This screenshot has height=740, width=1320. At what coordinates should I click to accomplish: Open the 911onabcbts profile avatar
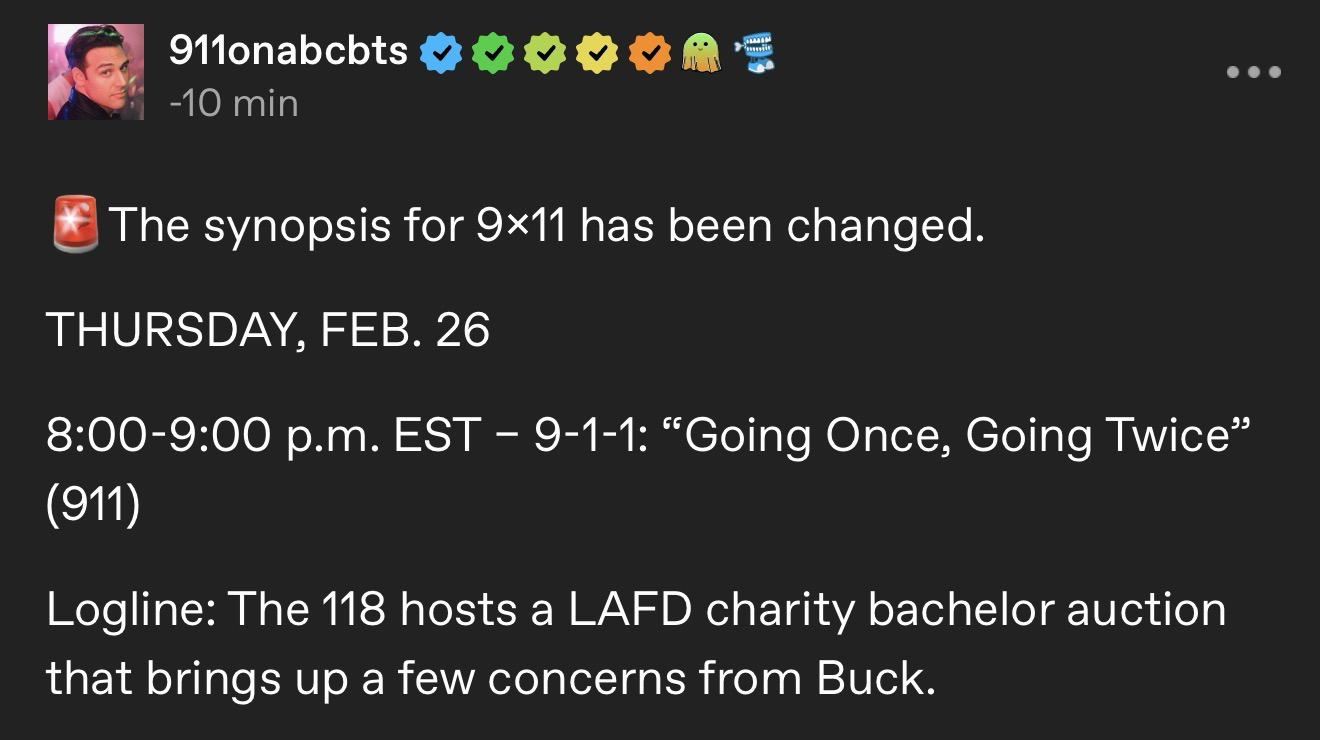coord(96,72)
